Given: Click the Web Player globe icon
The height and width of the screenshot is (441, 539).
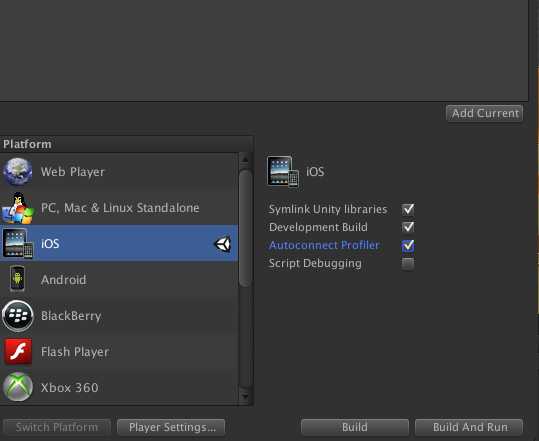Looking at the screenshot, I should [18, 172].
